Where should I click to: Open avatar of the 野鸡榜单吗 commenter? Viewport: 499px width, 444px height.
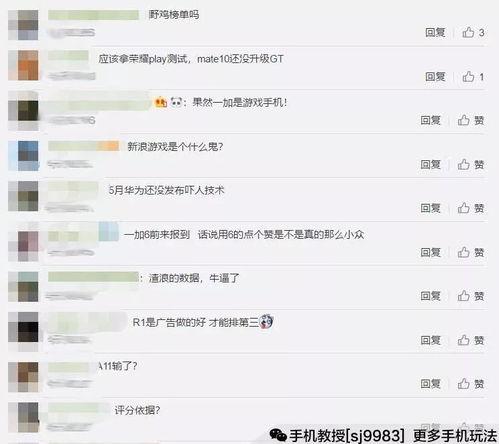coord(23,25)
